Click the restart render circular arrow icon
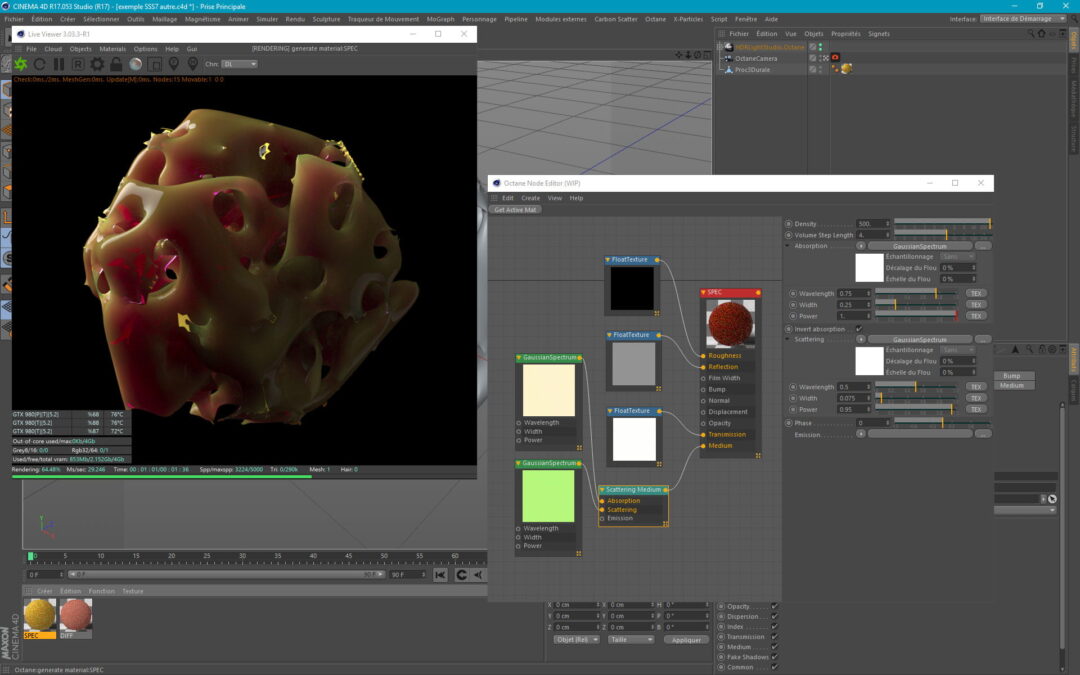The height and width of the screenshot is (675, 1080). point(40,64)
